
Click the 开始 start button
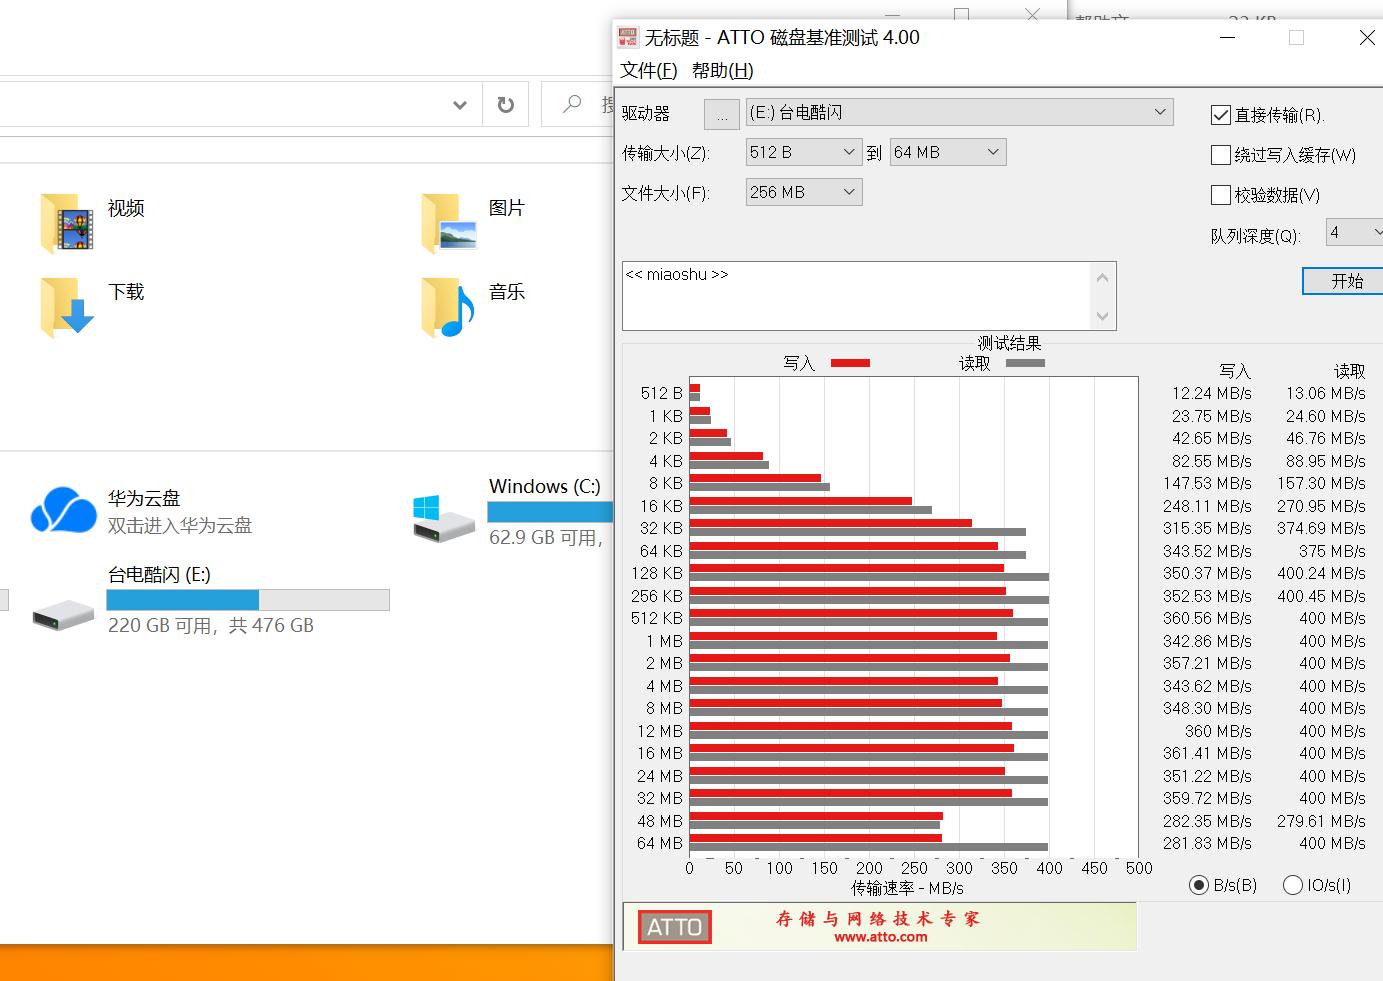tap(1346, 281)
